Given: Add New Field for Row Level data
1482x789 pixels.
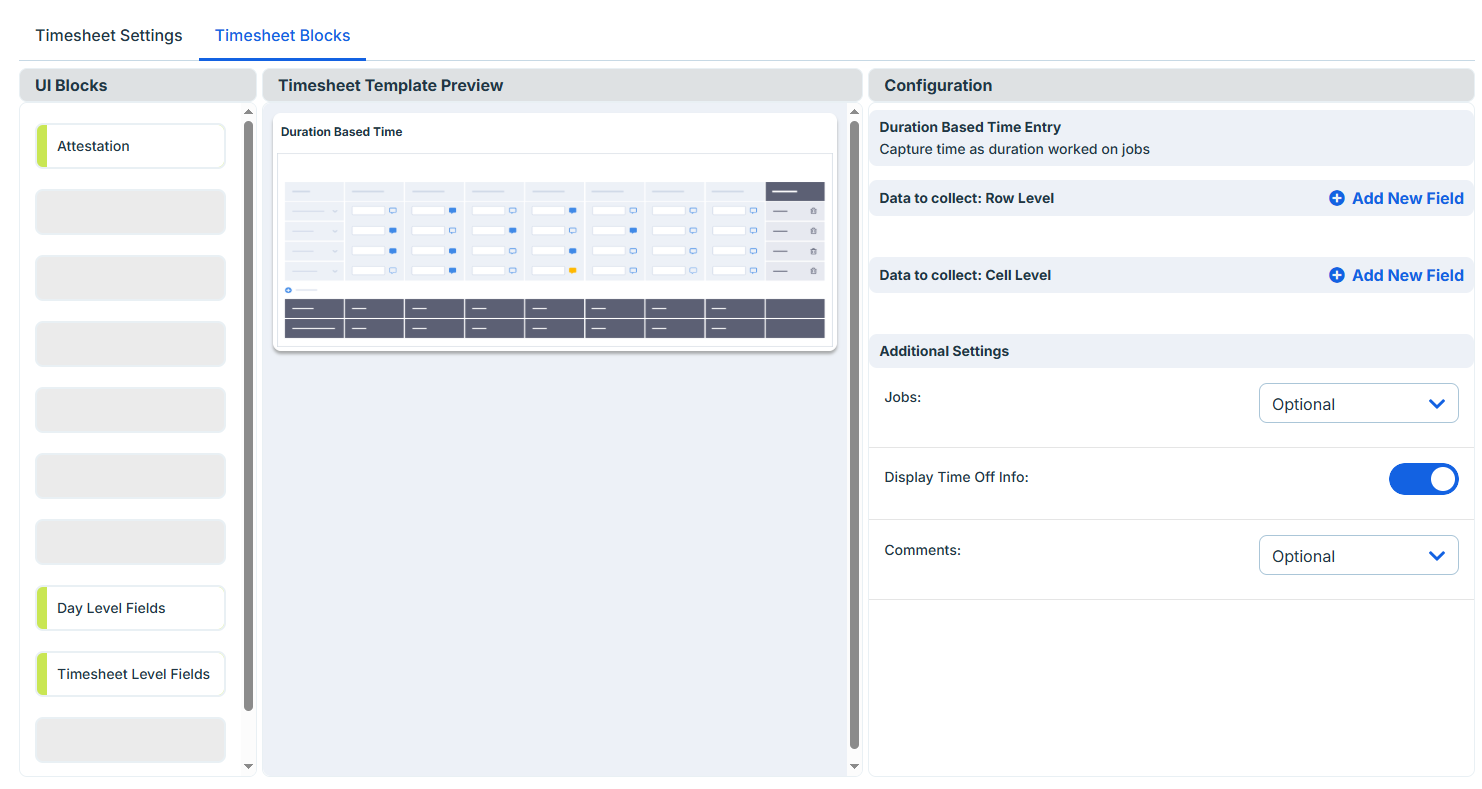Looking at the screenshot, I should point(1396,198).
